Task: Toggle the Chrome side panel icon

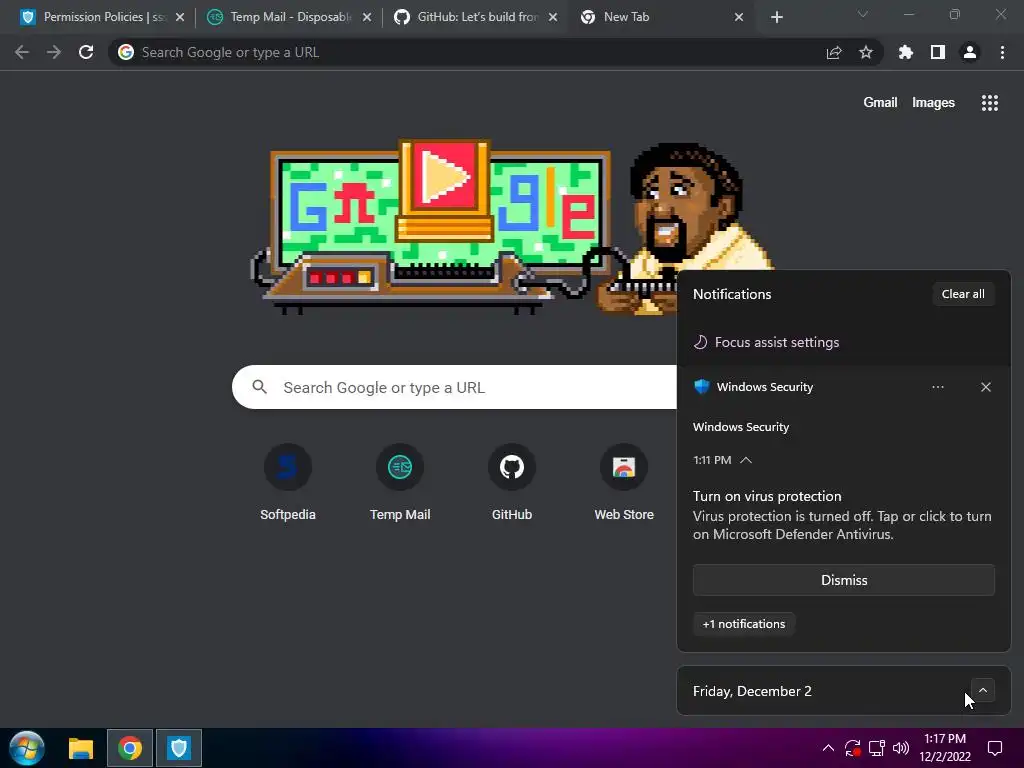Action: coord(938,52)
